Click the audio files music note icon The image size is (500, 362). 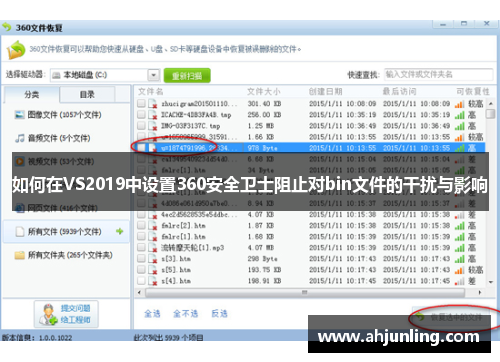(20, 138)
